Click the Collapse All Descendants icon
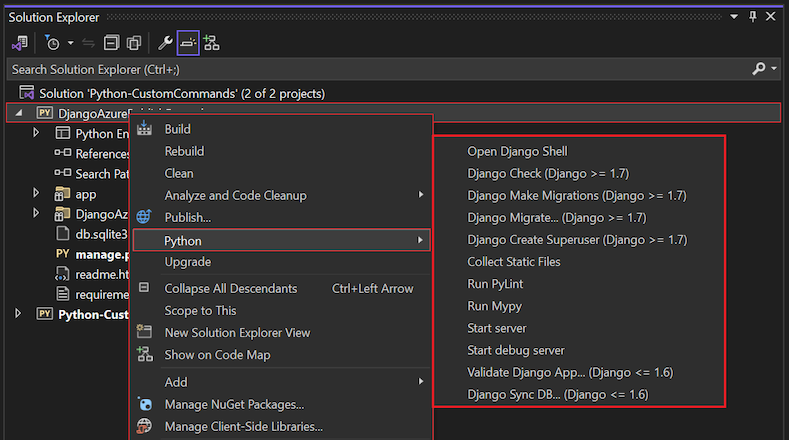The height and width of the screenshot is (440, 789). point(144,287)
